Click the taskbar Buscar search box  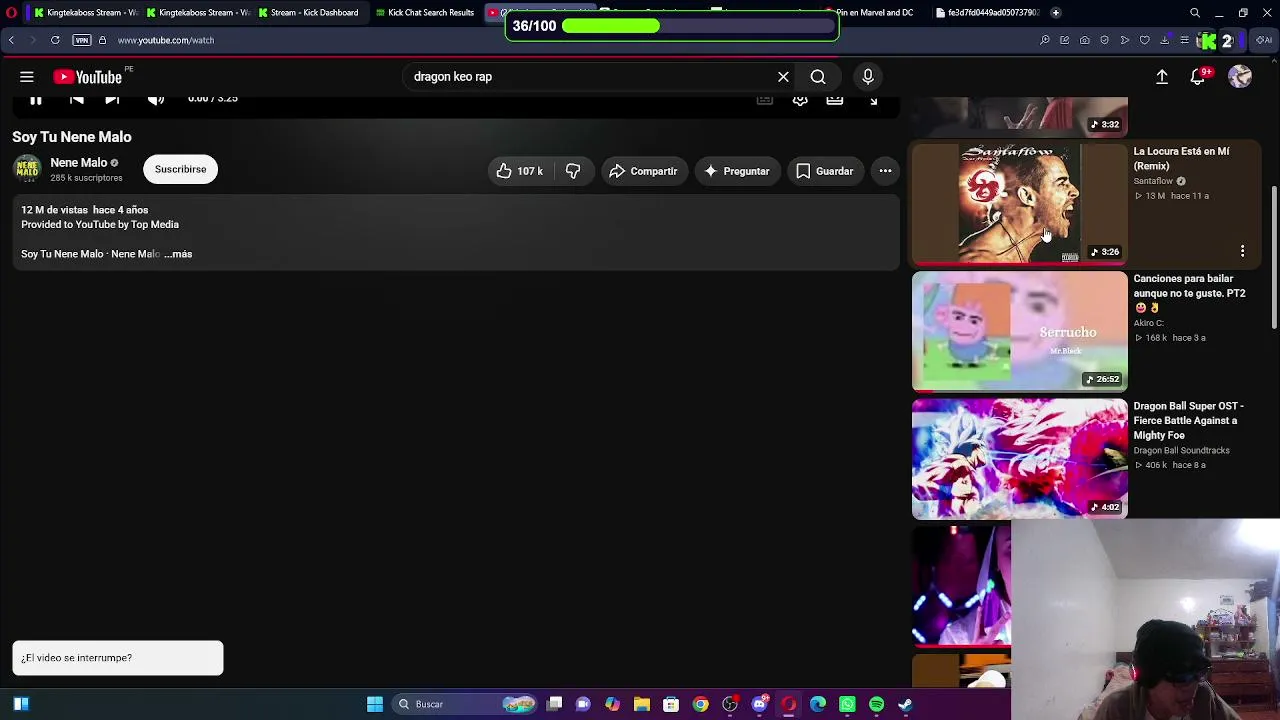465,704
